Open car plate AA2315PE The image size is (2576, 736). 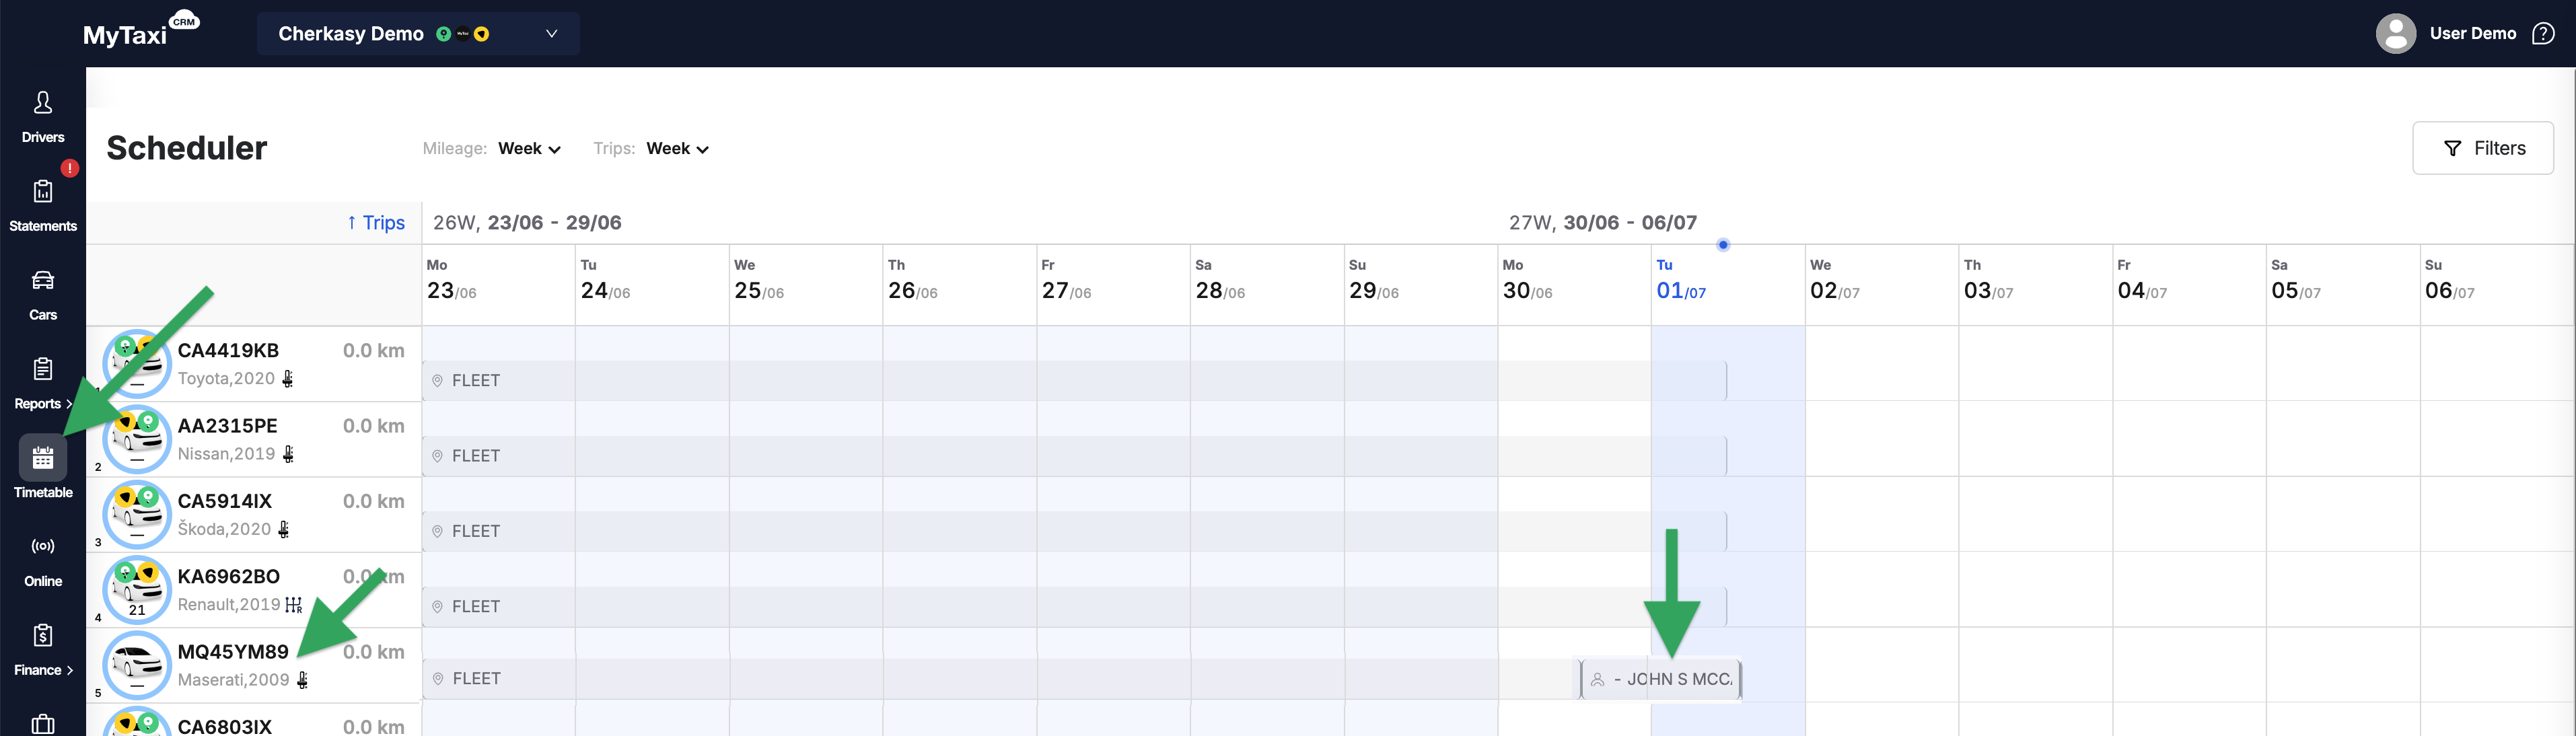(227, 426)
